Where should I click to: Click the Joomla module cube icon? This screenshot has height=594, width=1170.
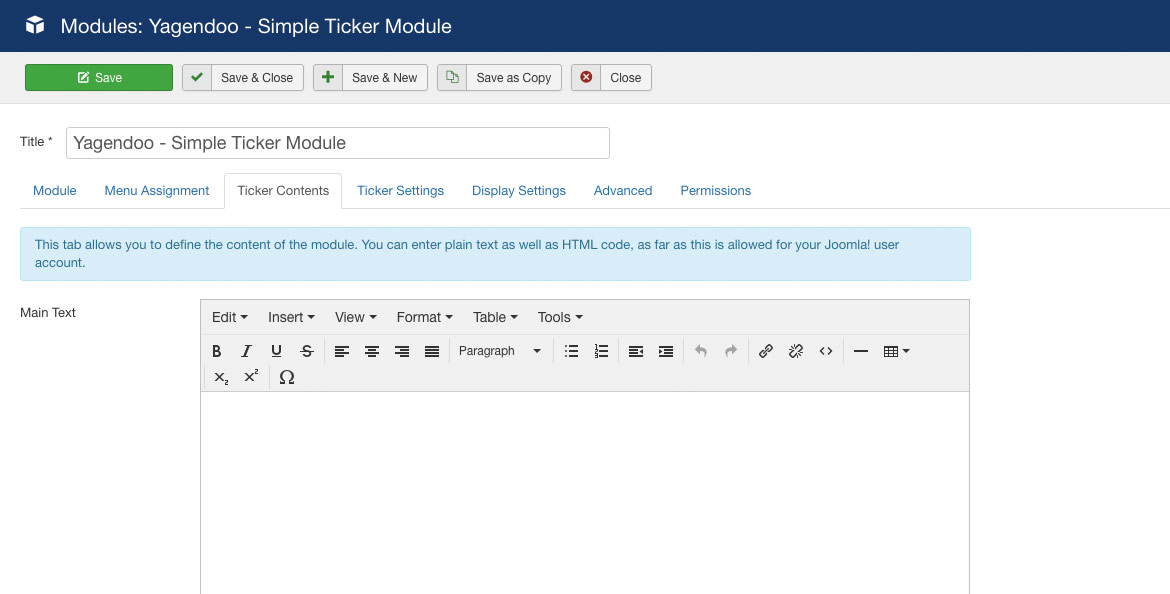[x=35, y=25]
